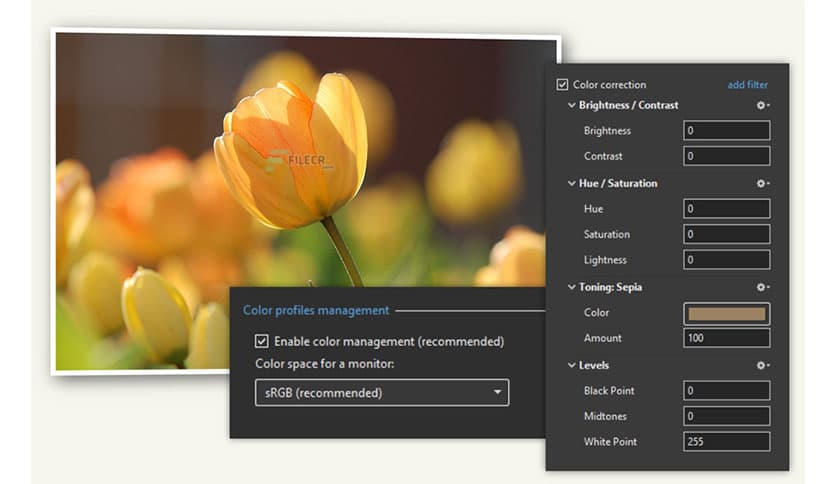This screenshot has height=484, width=836.
Task: Click the Hue value field
Action: point(727,208)
